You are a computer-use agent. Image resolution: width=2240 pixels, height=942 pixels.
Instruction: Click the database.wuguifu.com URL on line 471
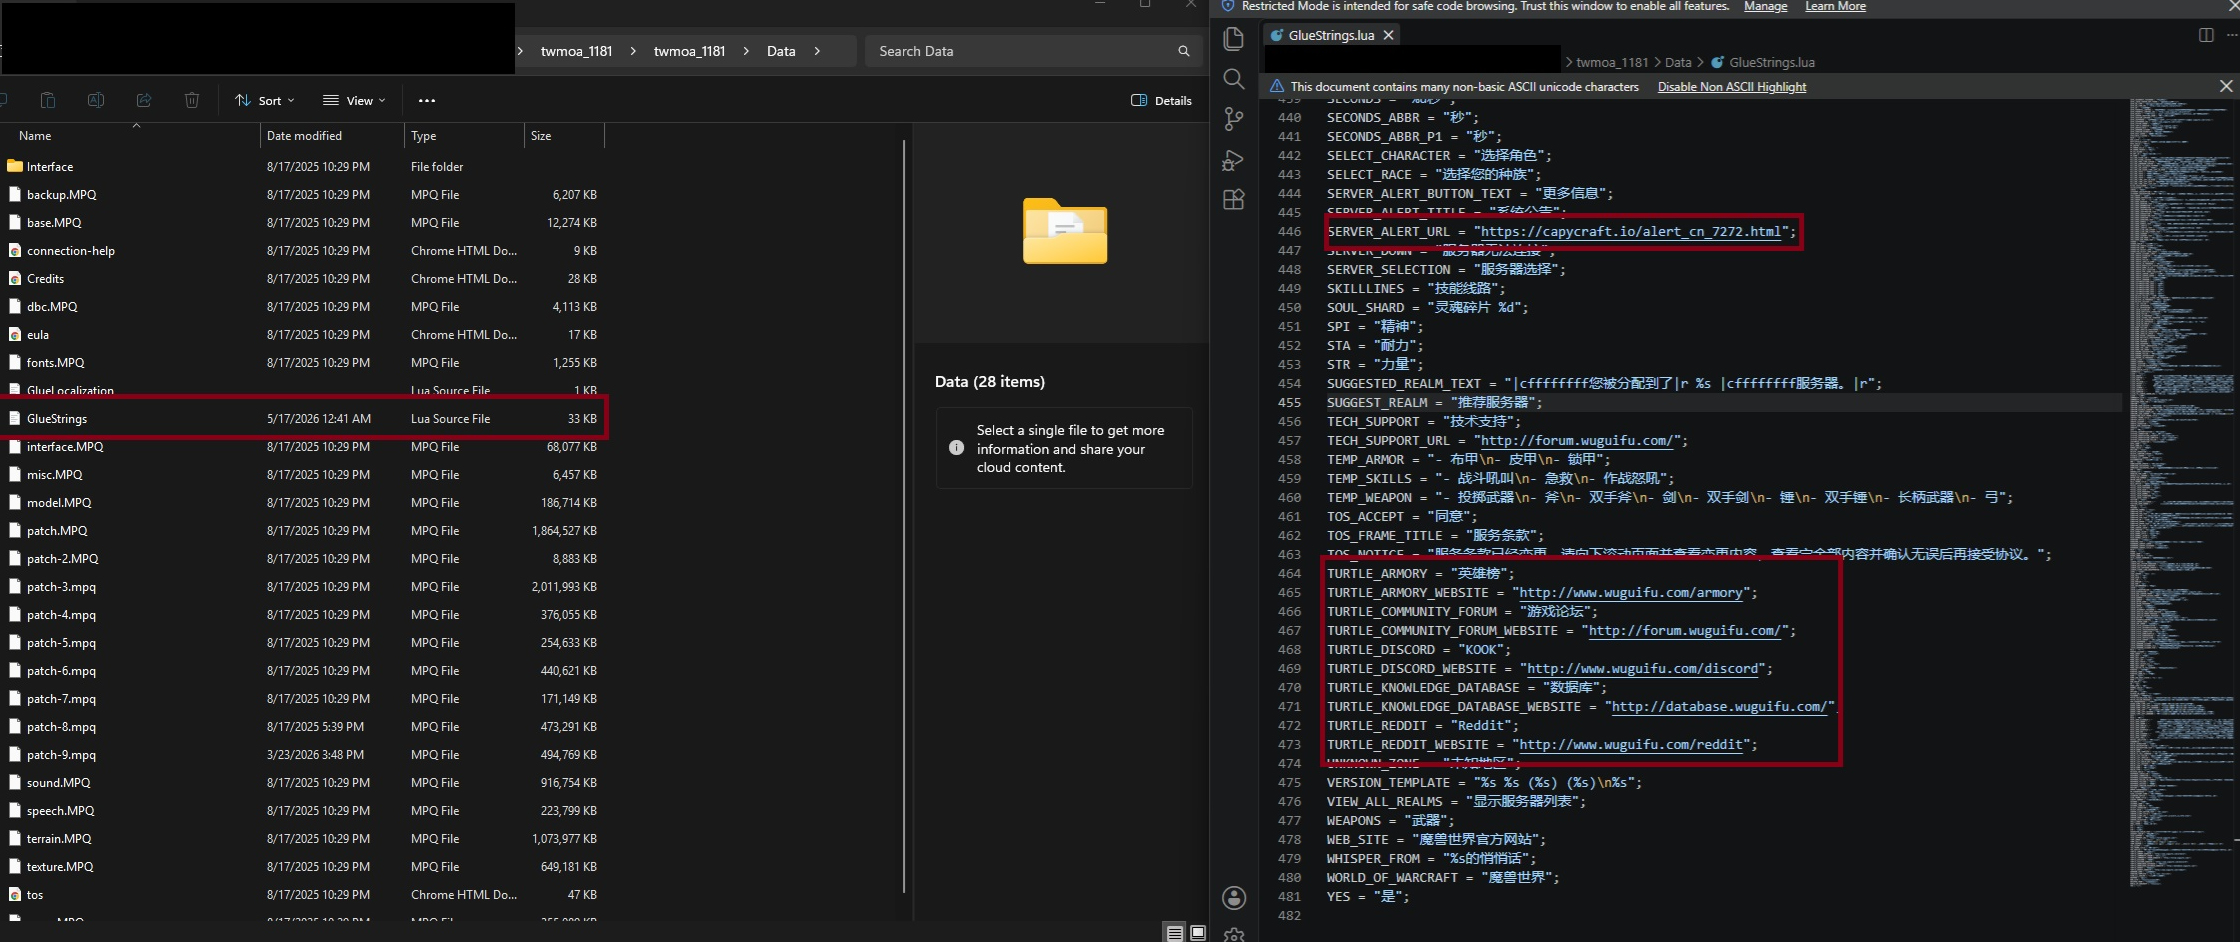tap(1722, 706)
